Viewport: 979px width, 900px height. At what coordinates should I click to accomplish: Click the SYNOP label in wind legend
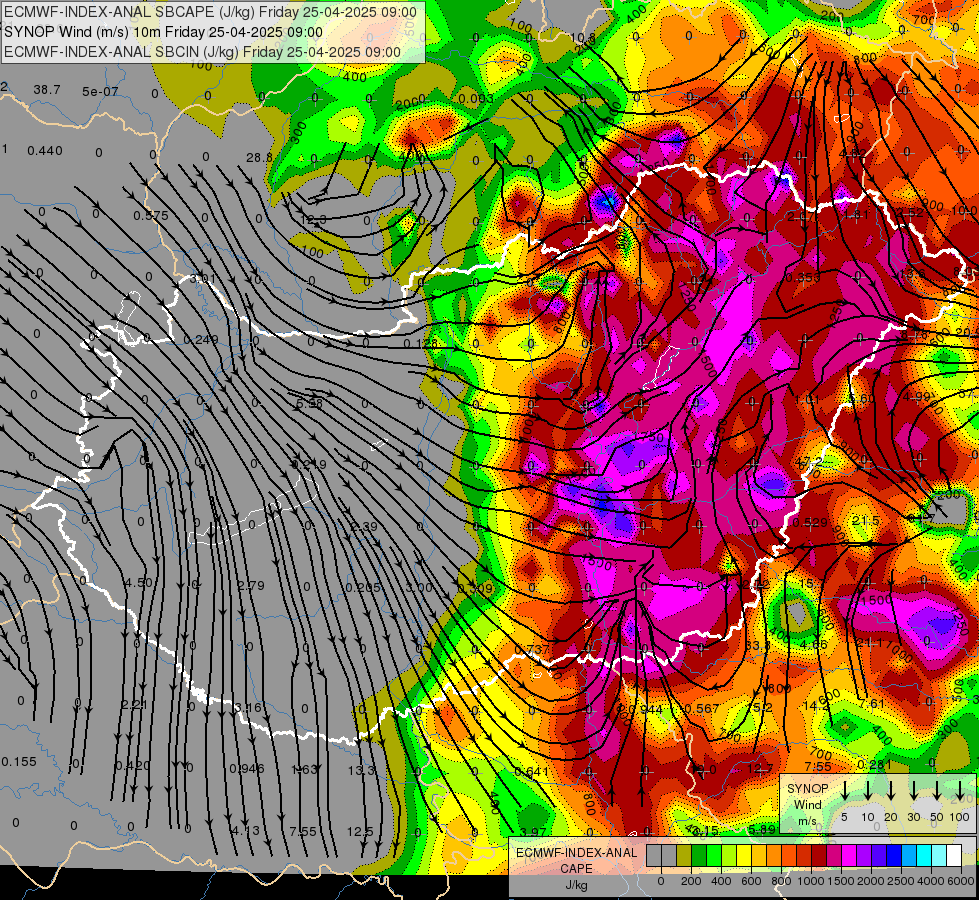807,789
